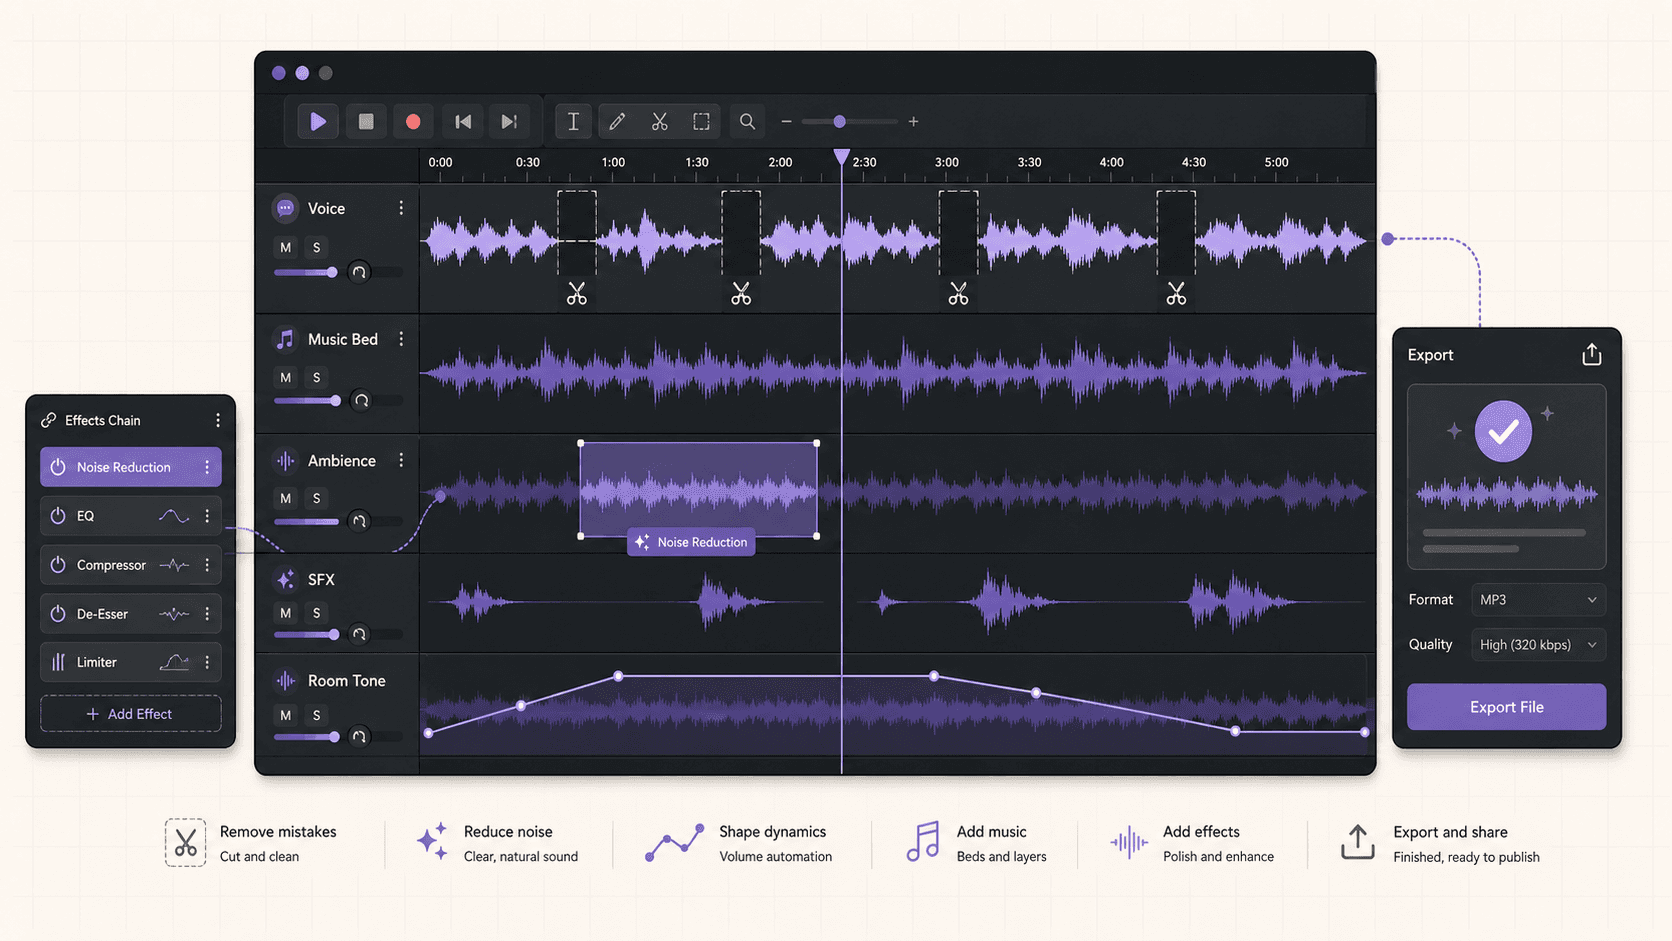The image size is (1672, 941).
Task: Select the pencil draw tool
Action: click(617, 122)
